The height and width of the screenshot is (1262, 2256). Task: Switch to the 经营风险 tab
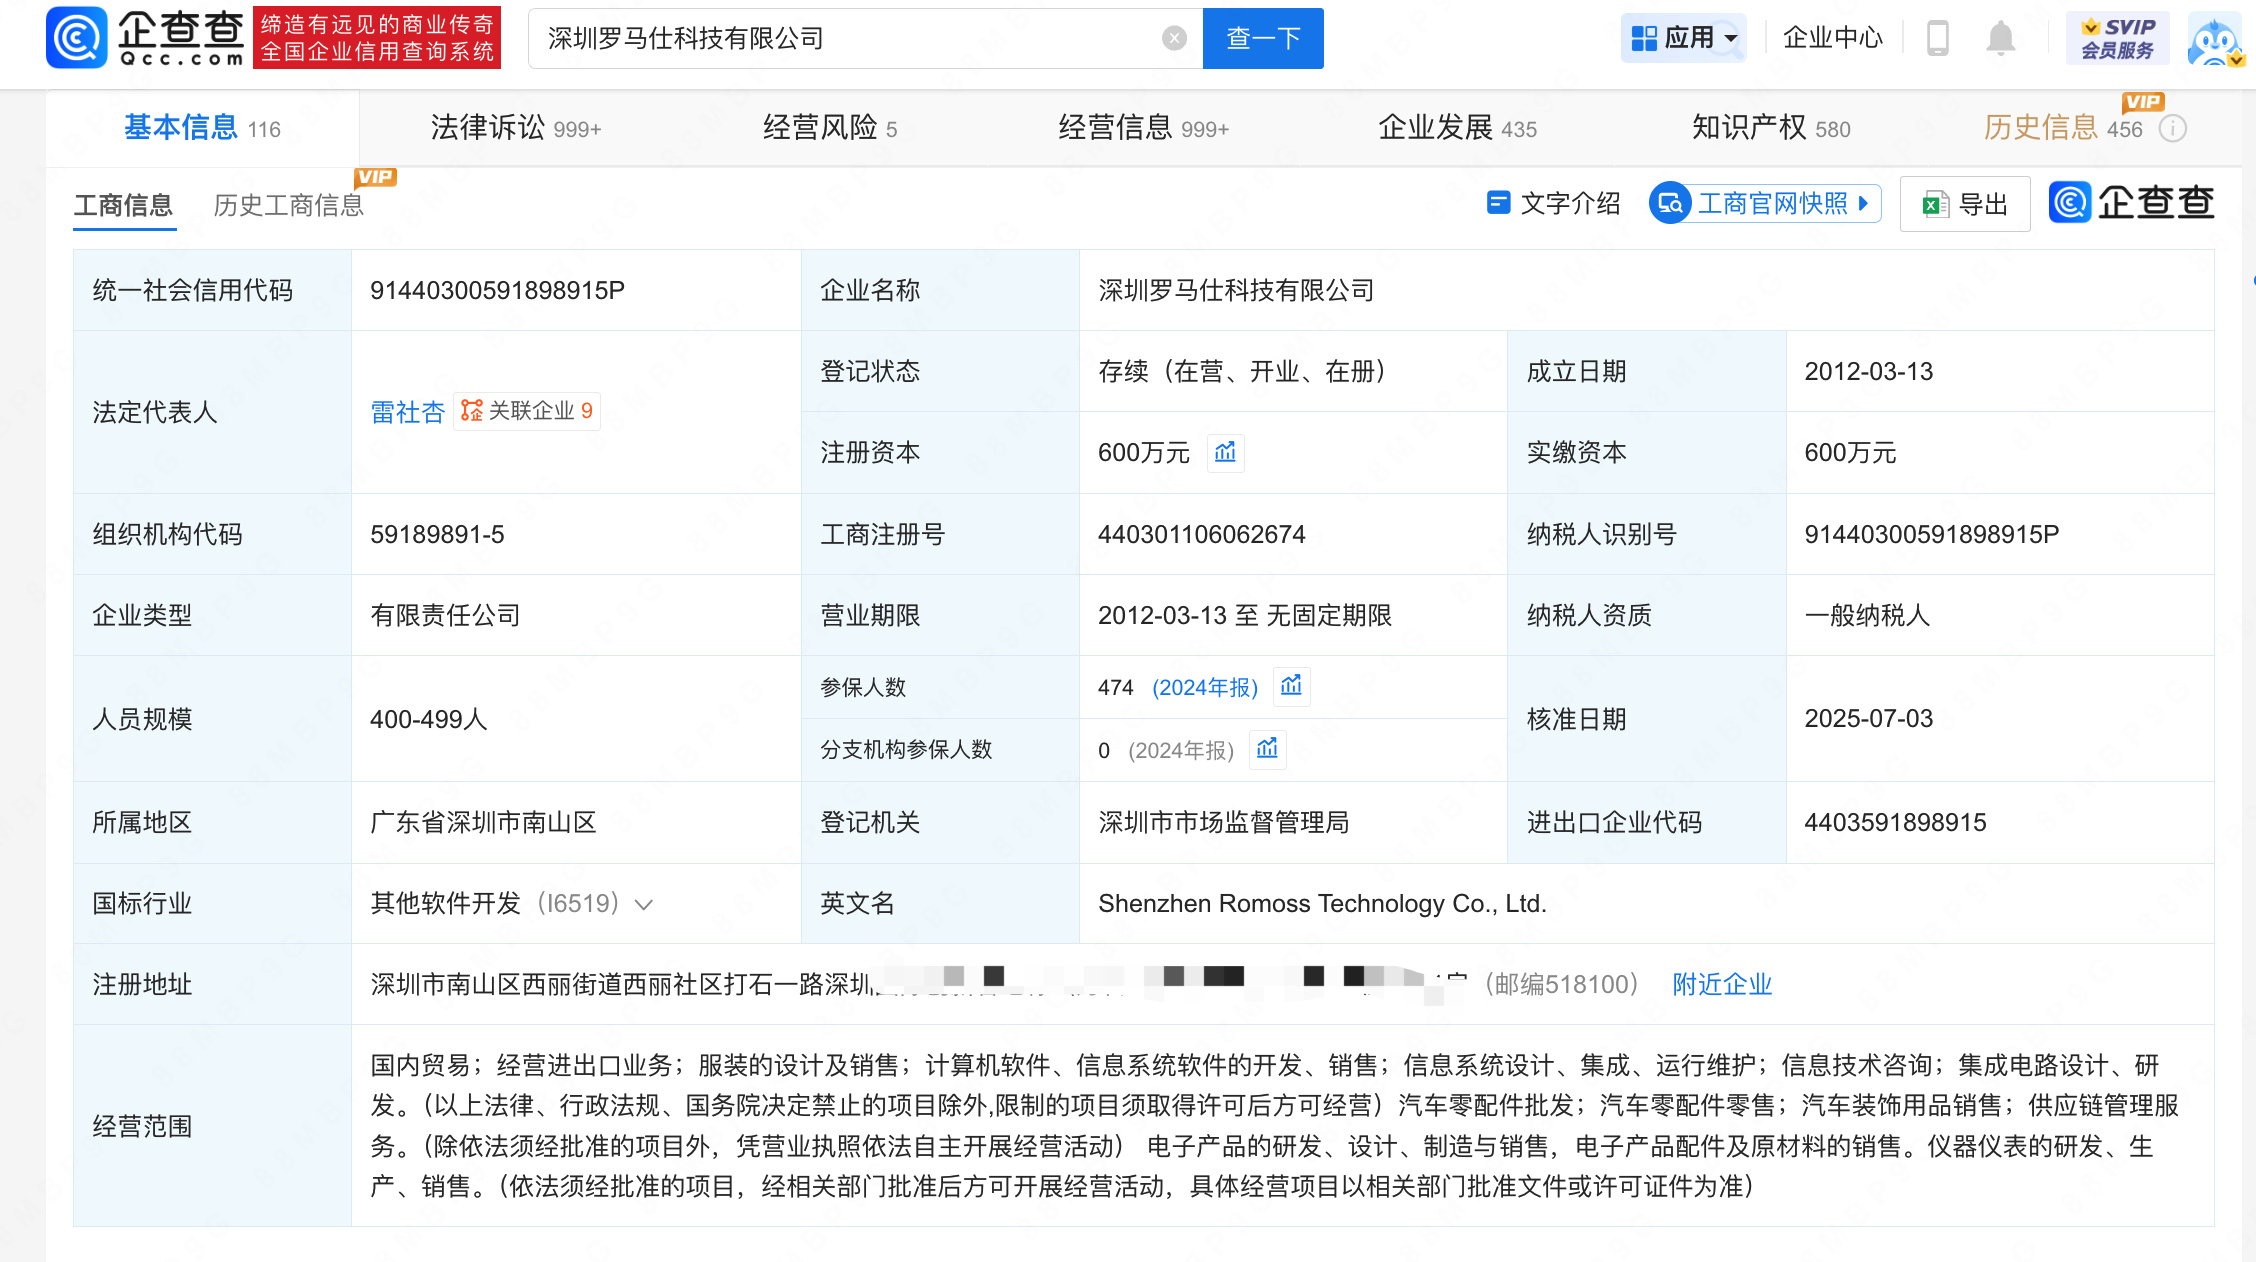[830, 128]
